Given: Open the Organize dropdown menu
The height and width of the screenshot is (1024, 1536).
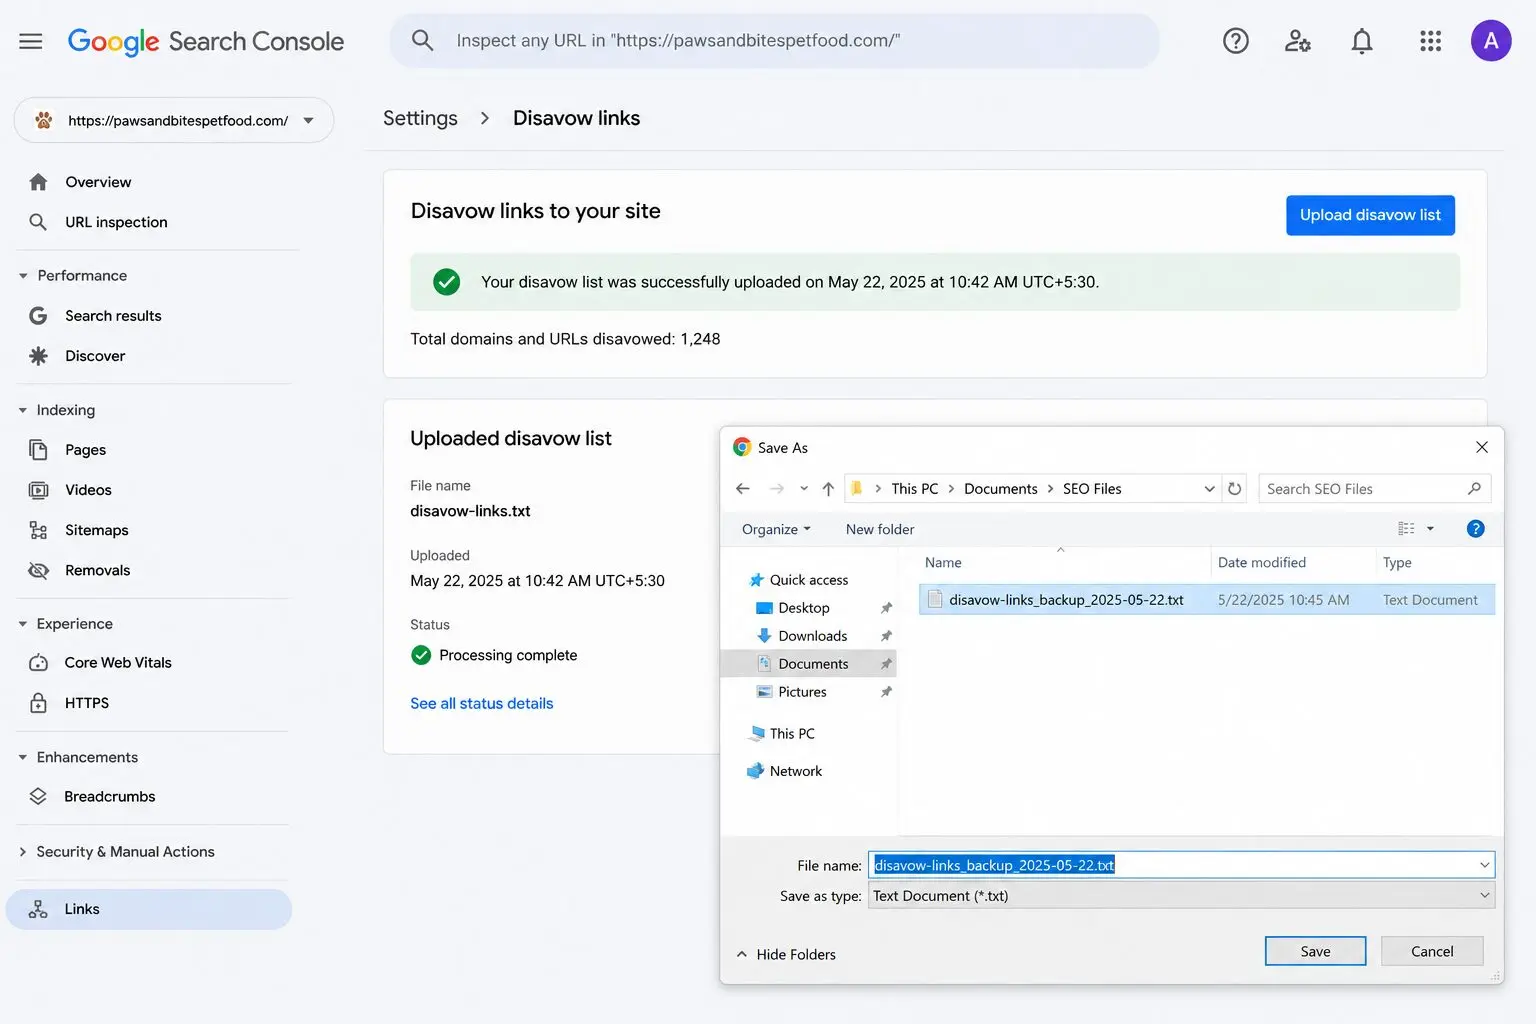Looking at the screenshot, I should pyautogui.click(x=776, y=529).
